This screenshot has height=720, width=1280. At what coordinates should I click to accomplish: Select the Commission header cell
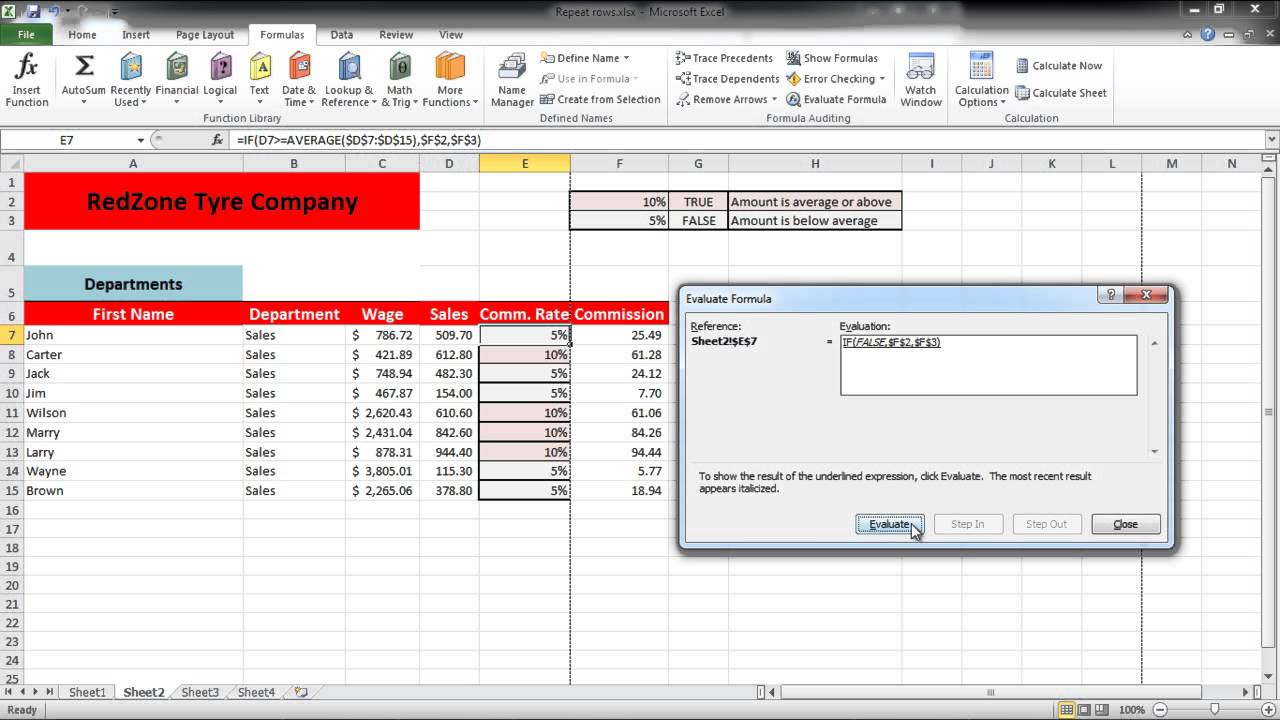pos(619,314)
